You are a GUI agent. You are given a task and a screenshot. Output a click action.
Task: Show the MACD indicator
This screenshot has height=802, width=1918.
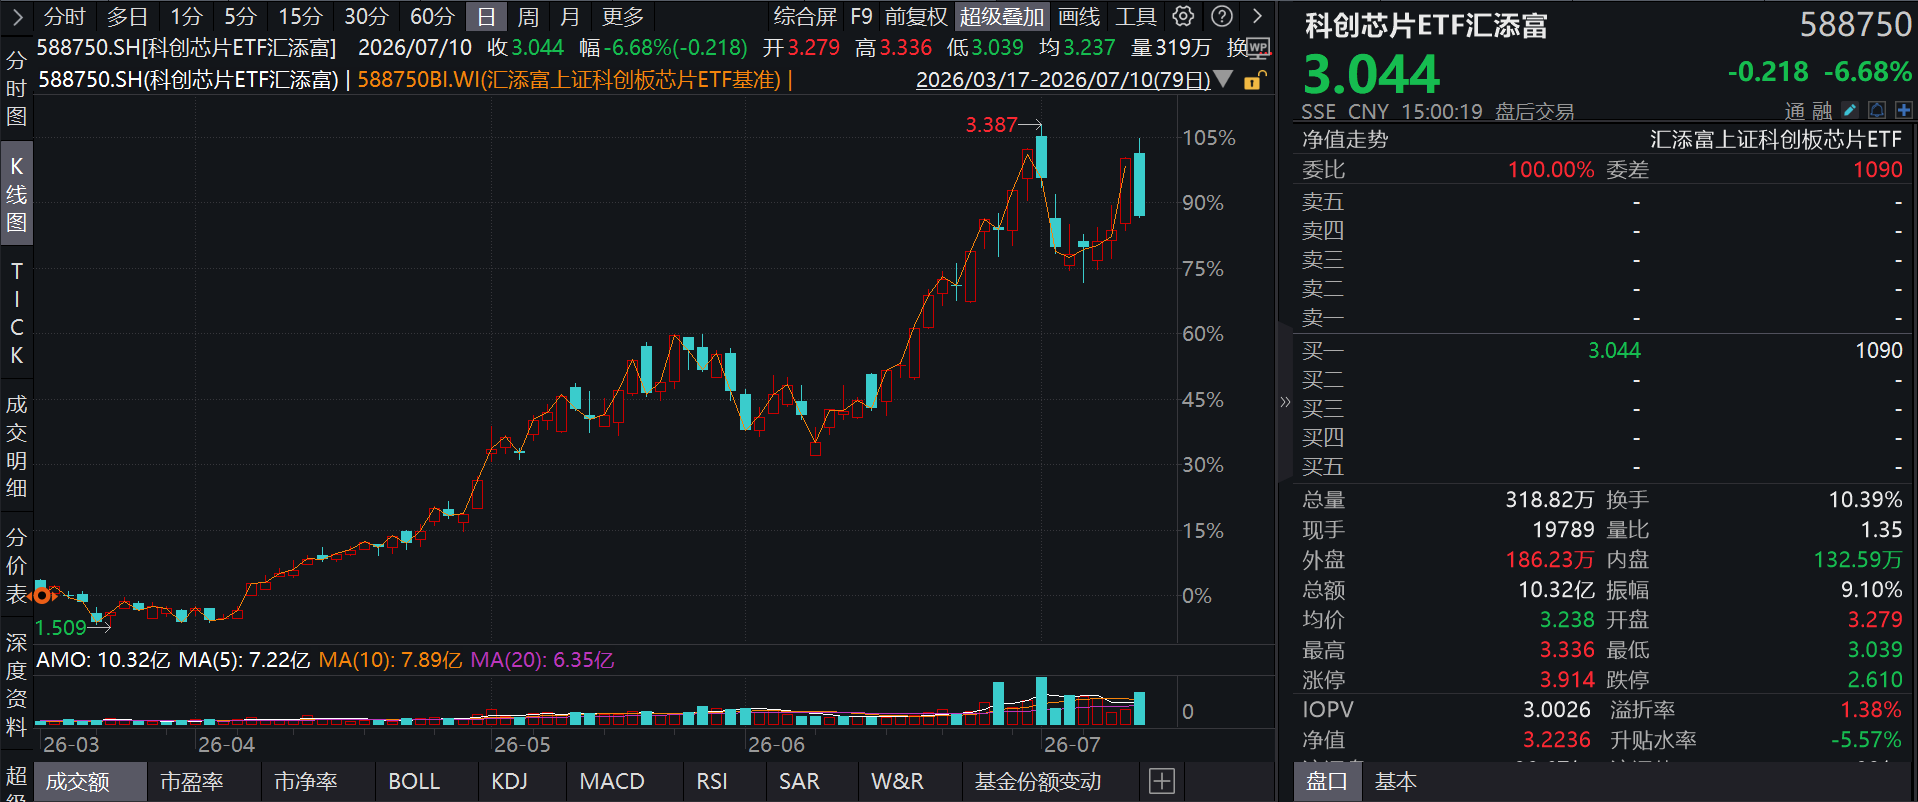coord(612,781)
